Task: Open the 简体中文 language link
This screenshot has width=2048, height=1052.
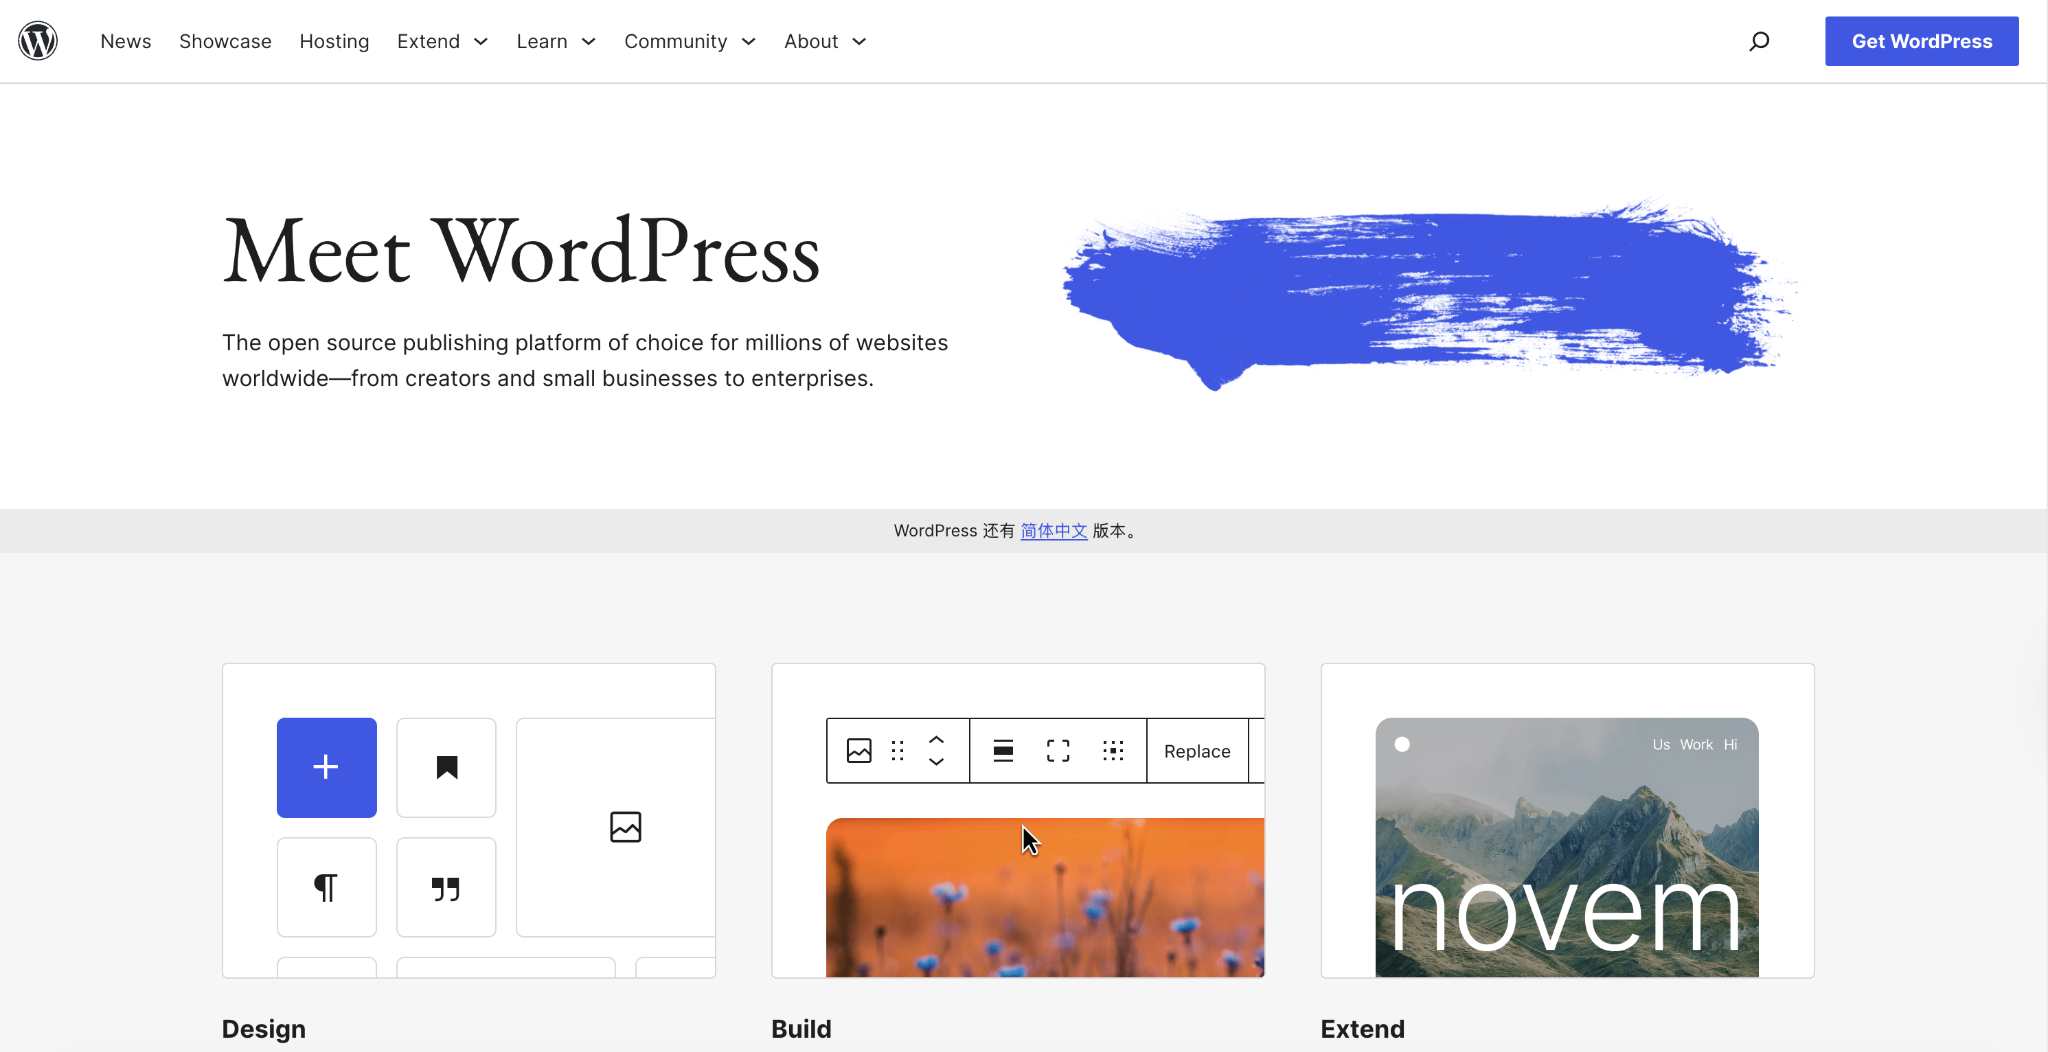Action: click(1053, 531)
